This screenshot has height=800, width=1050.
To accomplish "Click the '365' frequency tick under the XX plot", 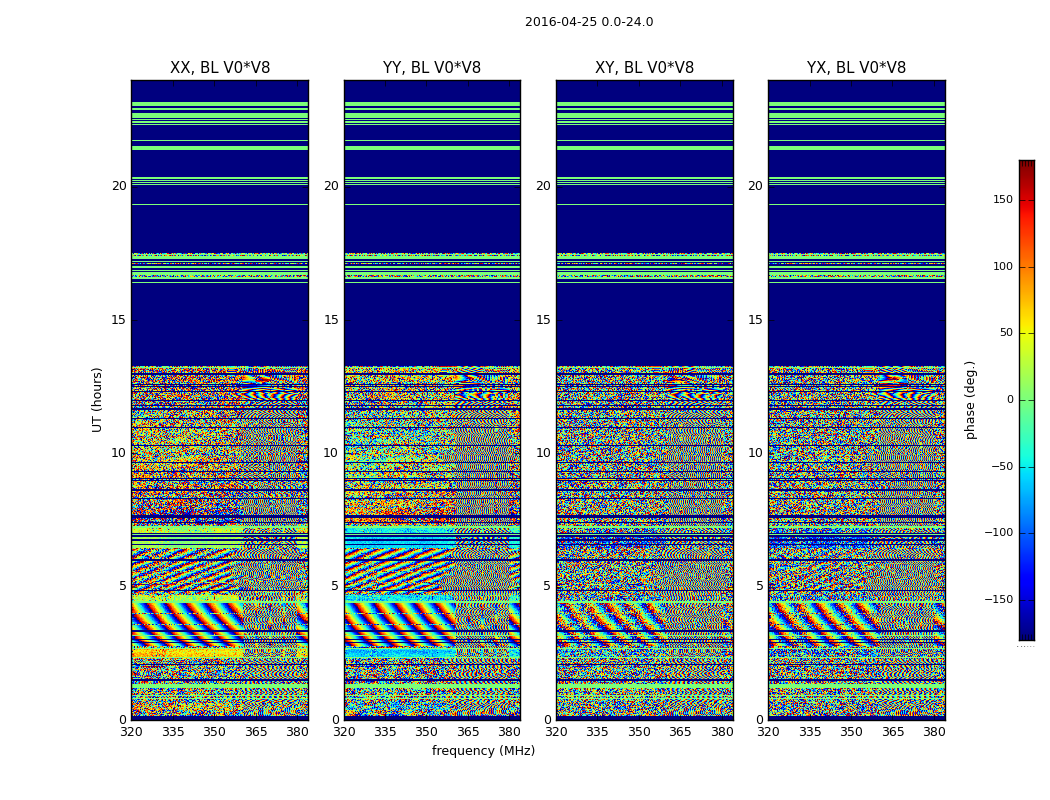I will pos(256,732).
